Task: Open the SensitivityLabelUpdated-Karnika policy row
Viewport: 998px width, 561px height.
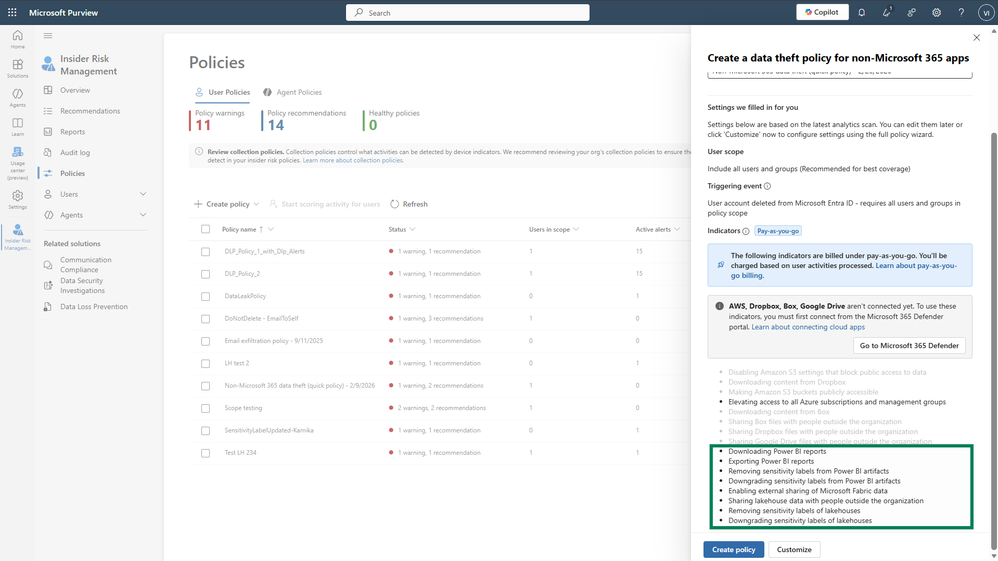Action: pyautogui.click(x=269, y=430)
